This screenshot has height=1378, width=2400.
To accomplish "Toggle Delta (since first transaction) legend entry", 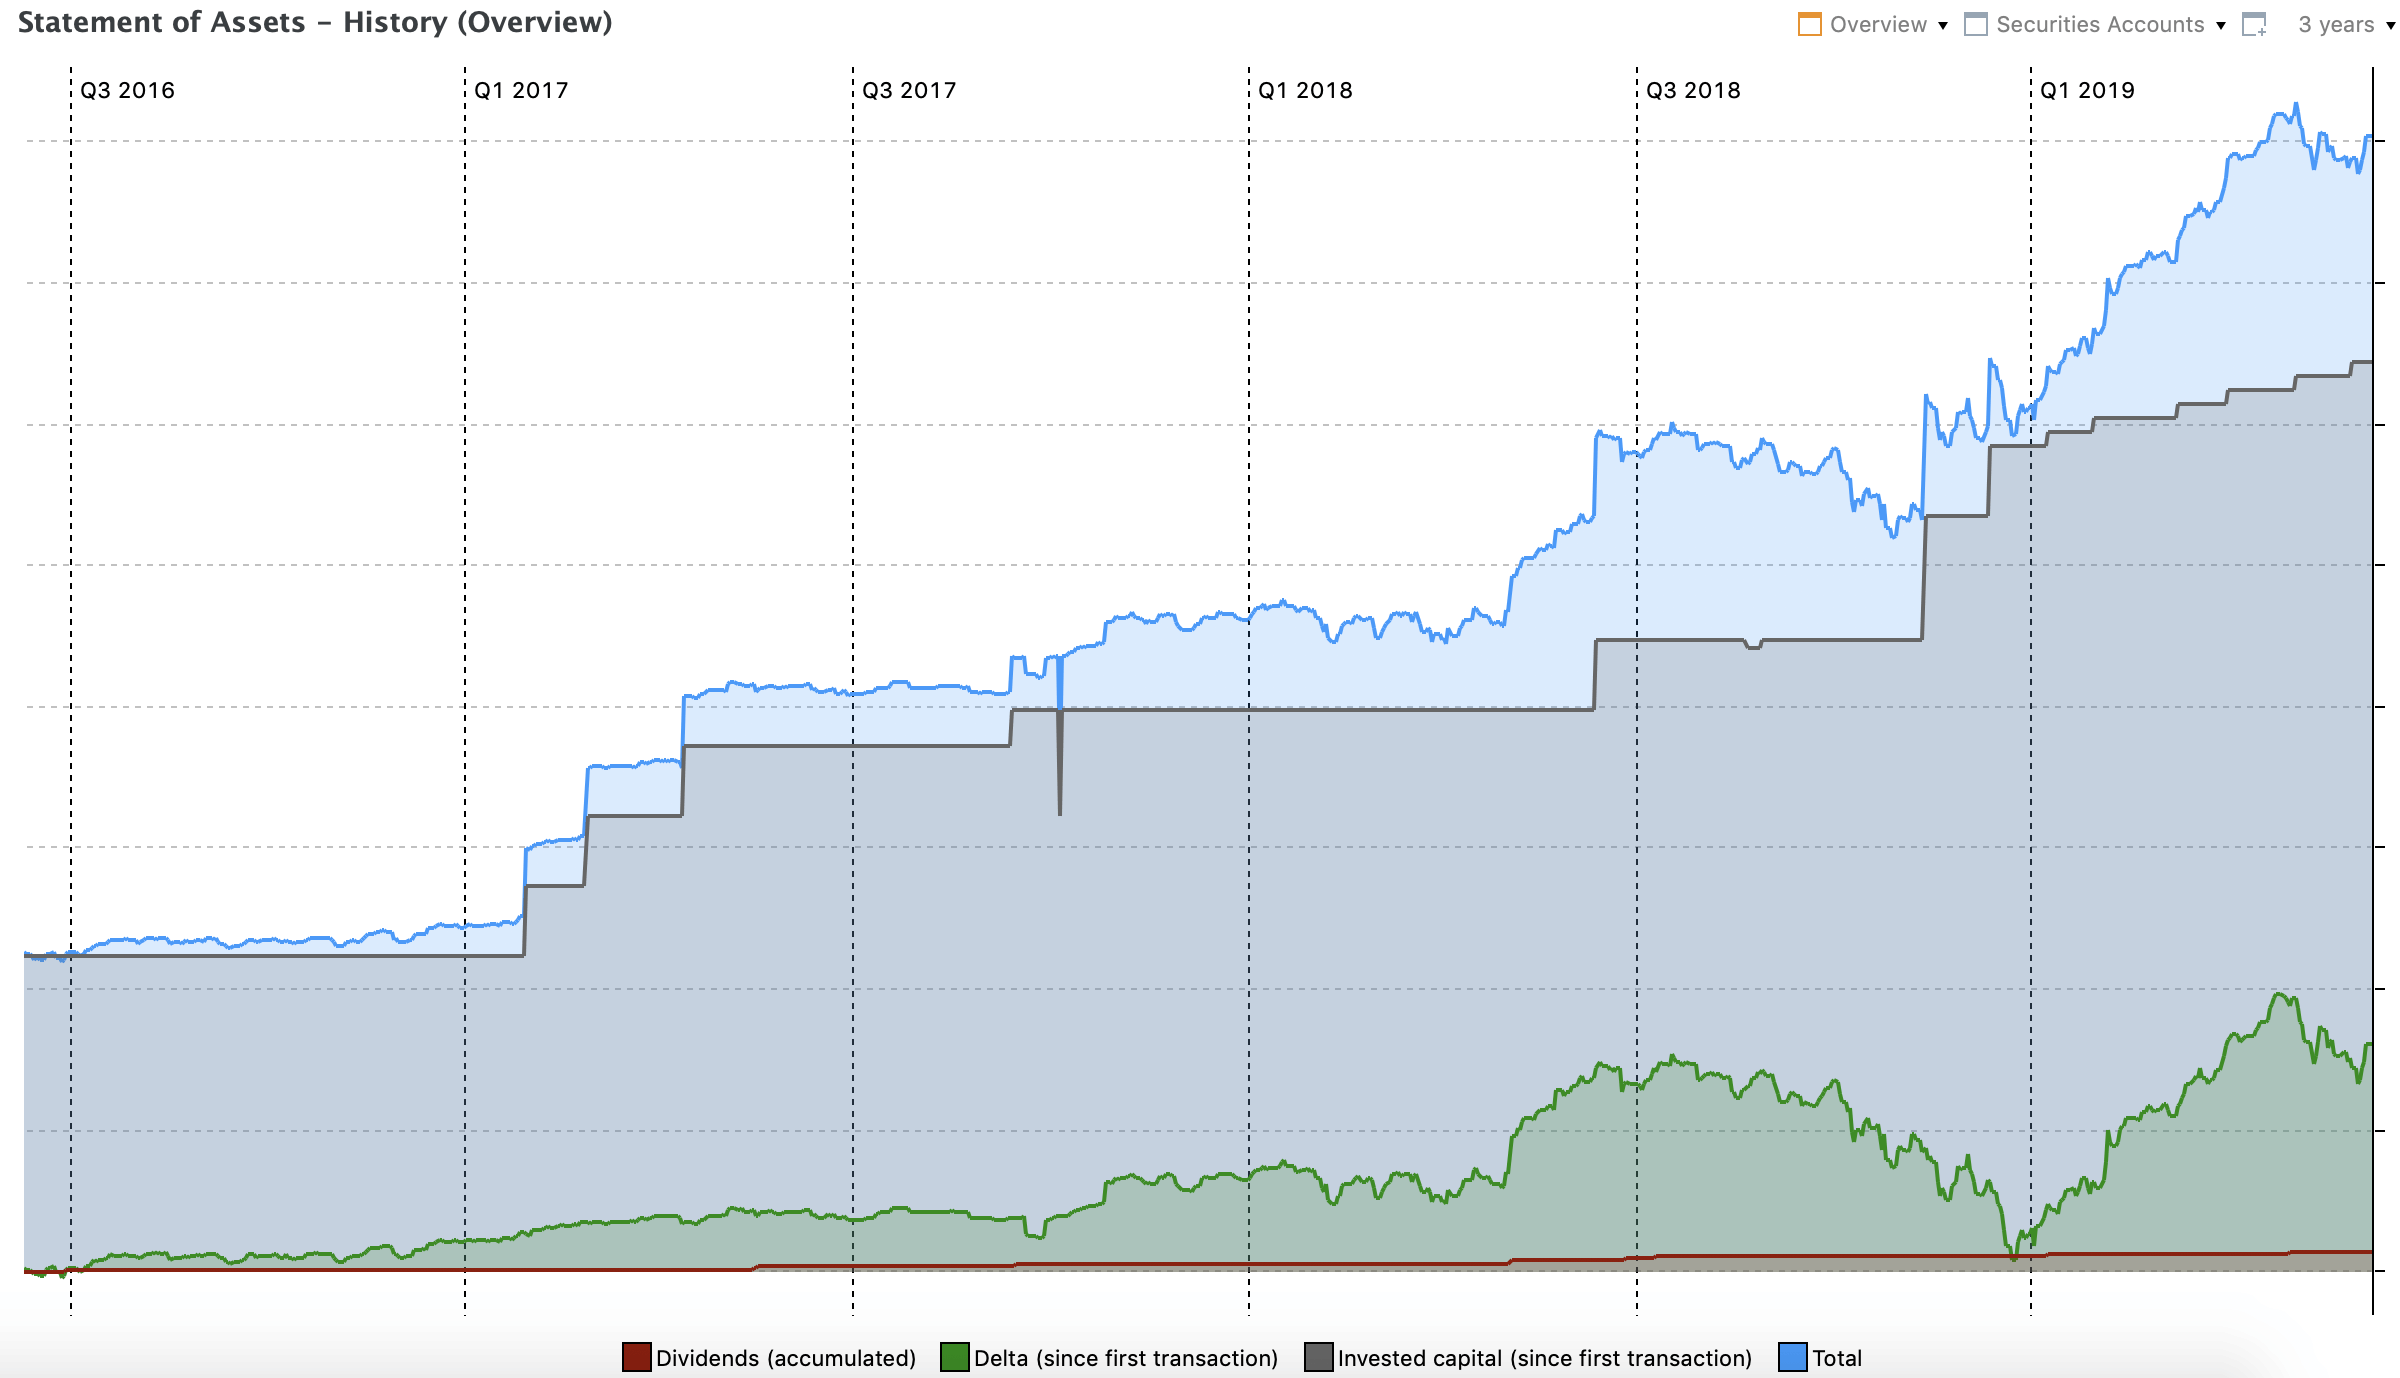I will (x=1125, y=1358).
